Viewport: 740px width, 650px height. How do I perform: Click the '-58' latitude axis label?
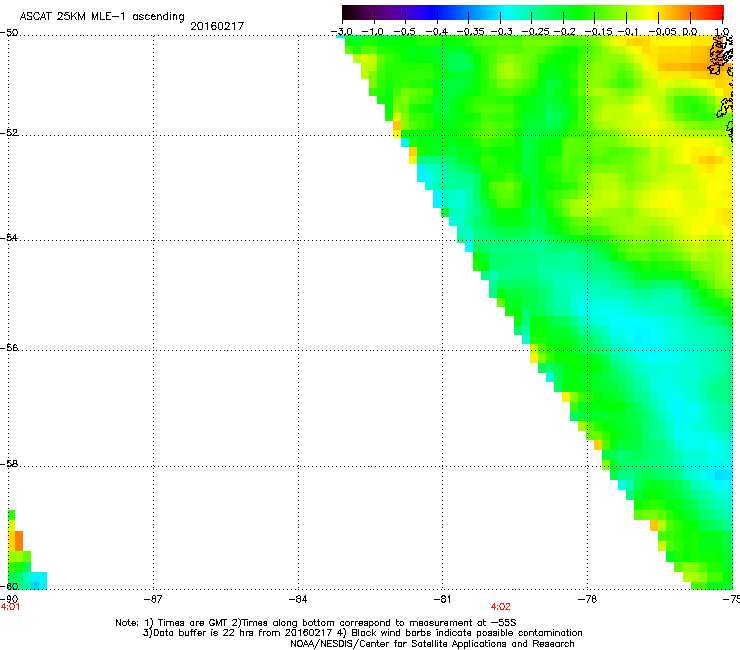tap(9, 464)
